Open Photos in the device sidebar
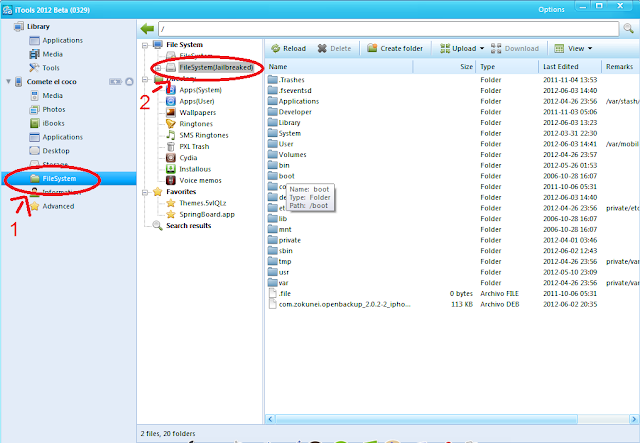Screen dimensions: 640x443 (x=47, y=109)
